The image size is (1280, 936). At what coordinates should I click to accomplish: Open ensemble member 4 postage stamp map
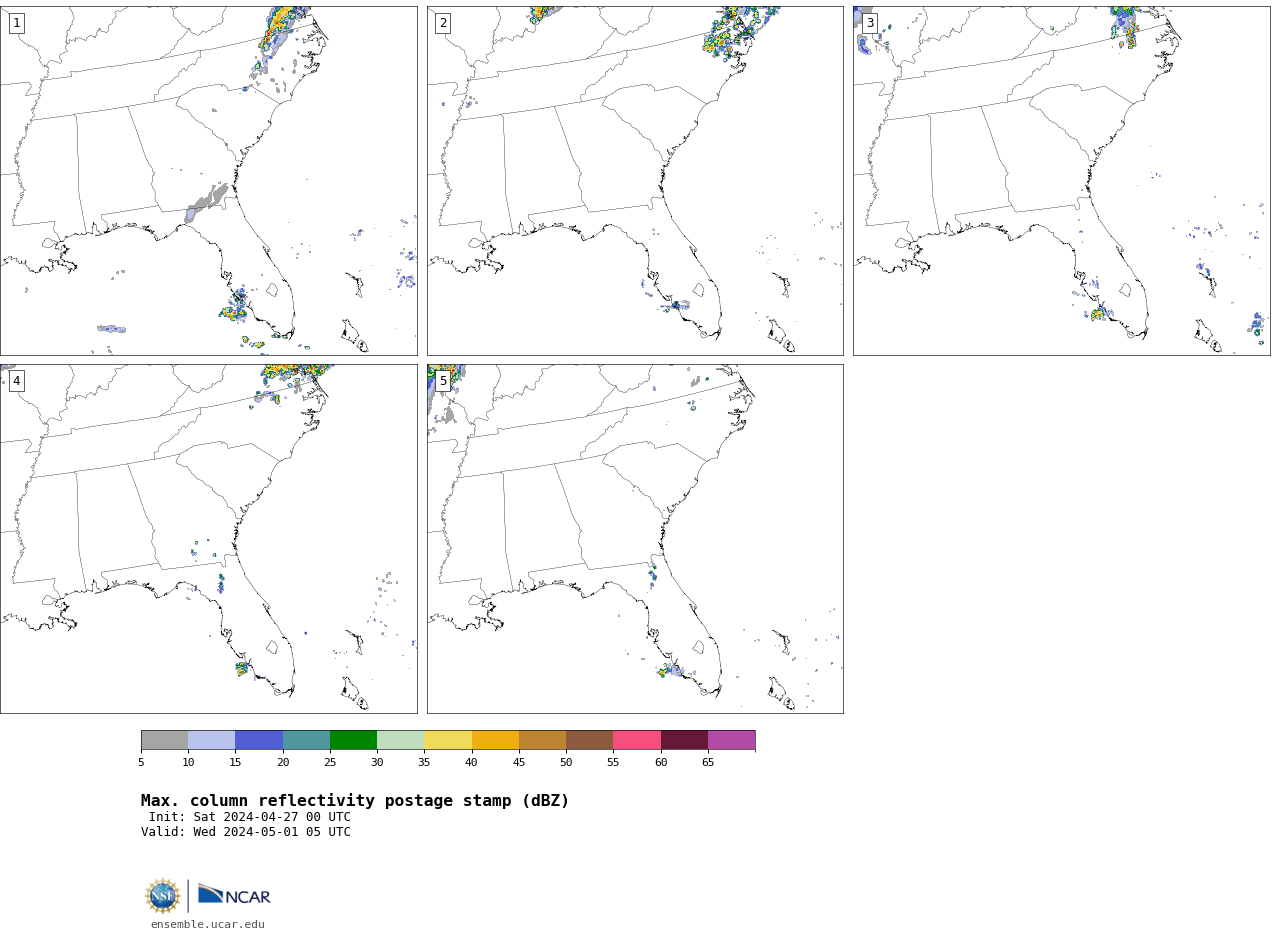208,539
